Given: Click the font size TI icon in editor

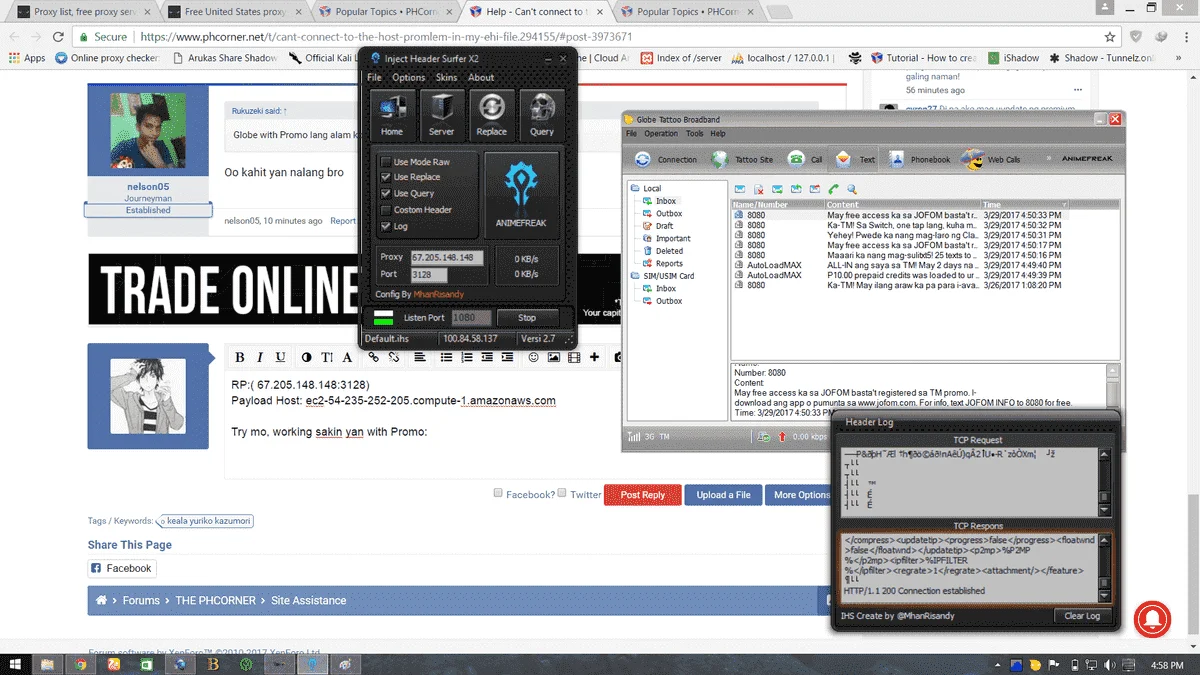Looking at the screenshot, I should (x=327, y=357).
